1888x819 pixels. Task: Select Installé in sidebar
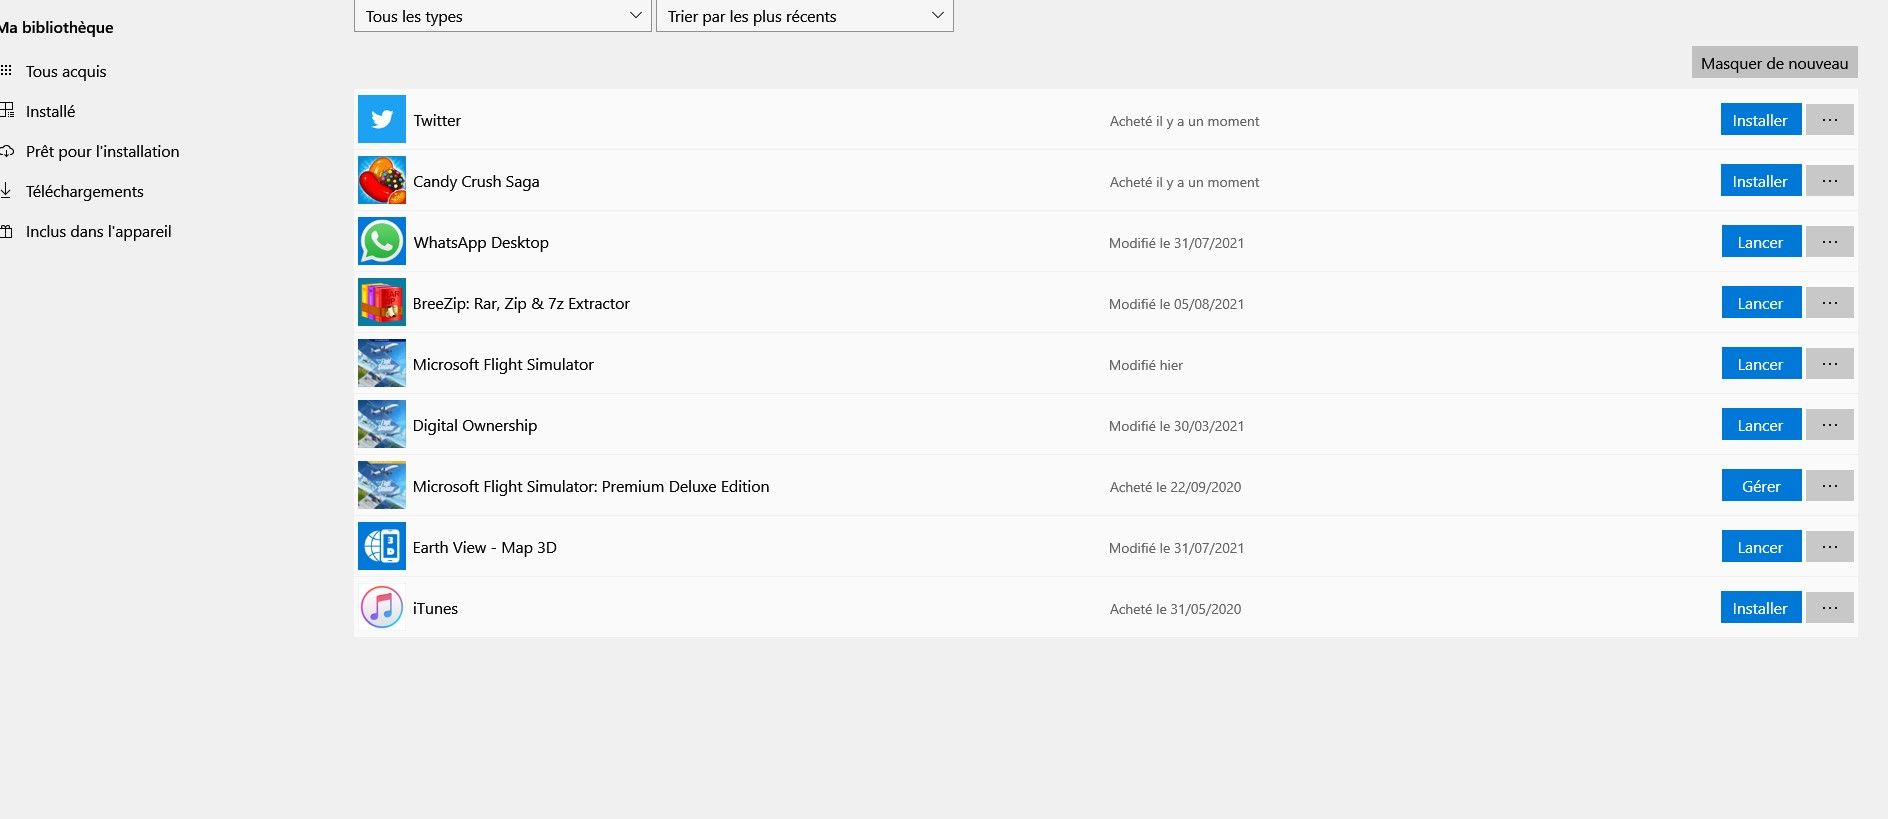pos(50,111)
